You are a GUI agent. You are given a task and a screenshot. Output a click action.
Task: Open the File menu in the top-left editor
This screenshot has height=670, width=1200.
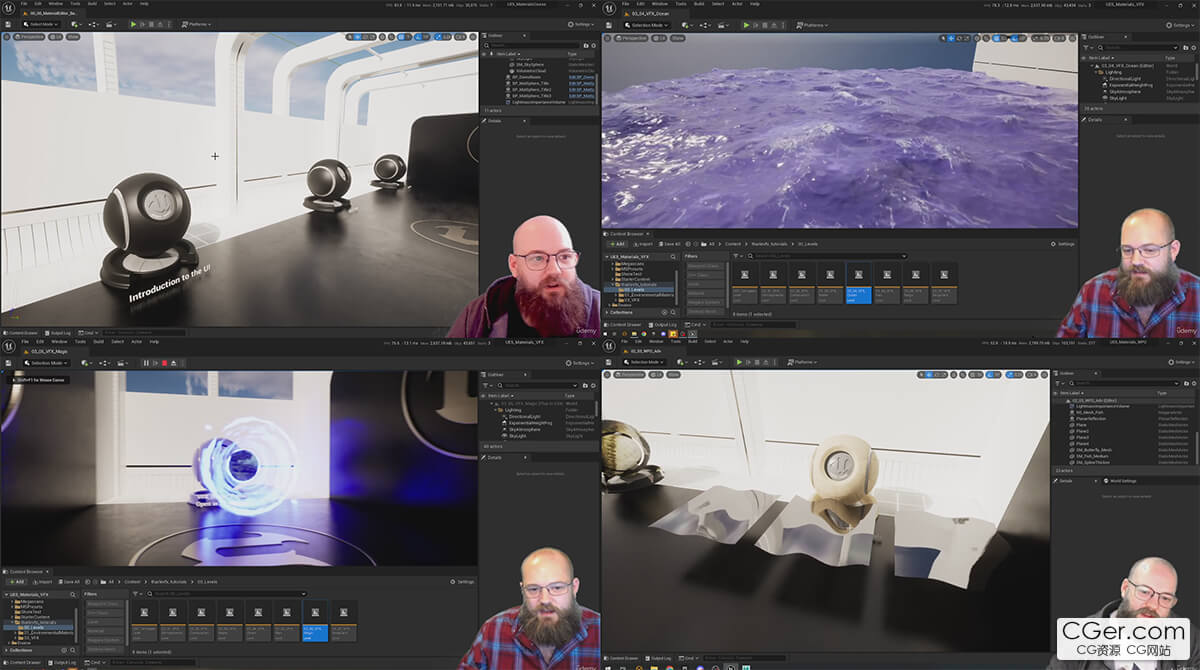coord(23,3)
